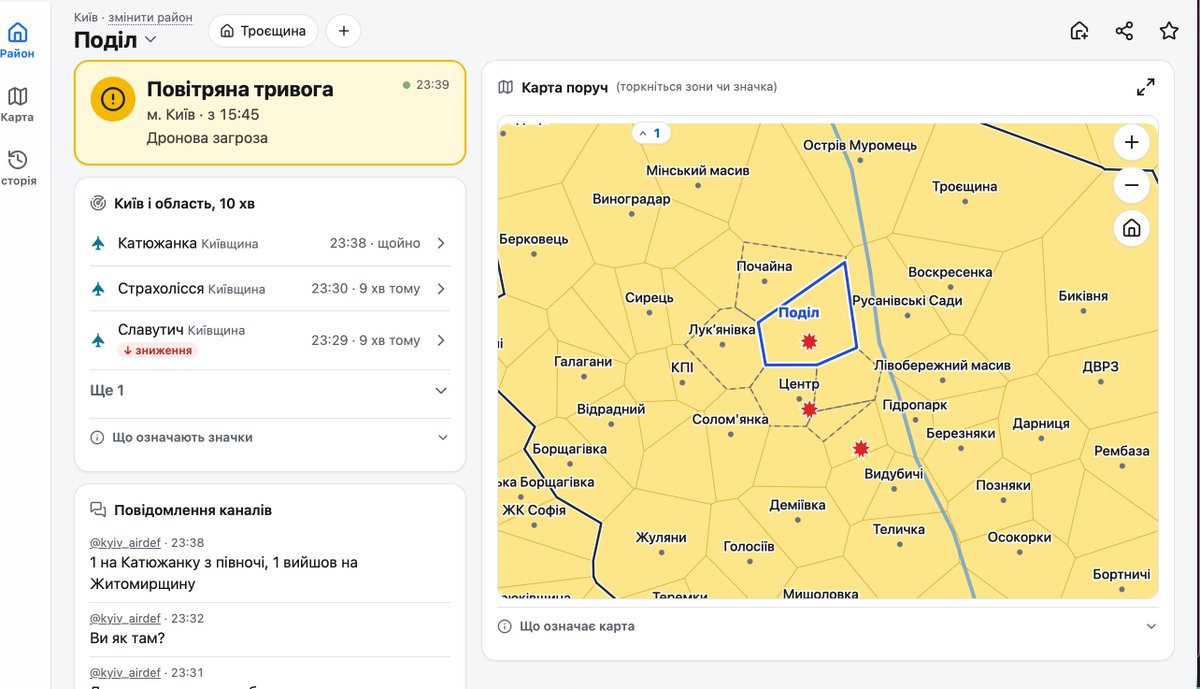Click the Бортничі zone label on map
Image resolution: width=1200 pixels, height=689 pixels.
click(1122, 575)
